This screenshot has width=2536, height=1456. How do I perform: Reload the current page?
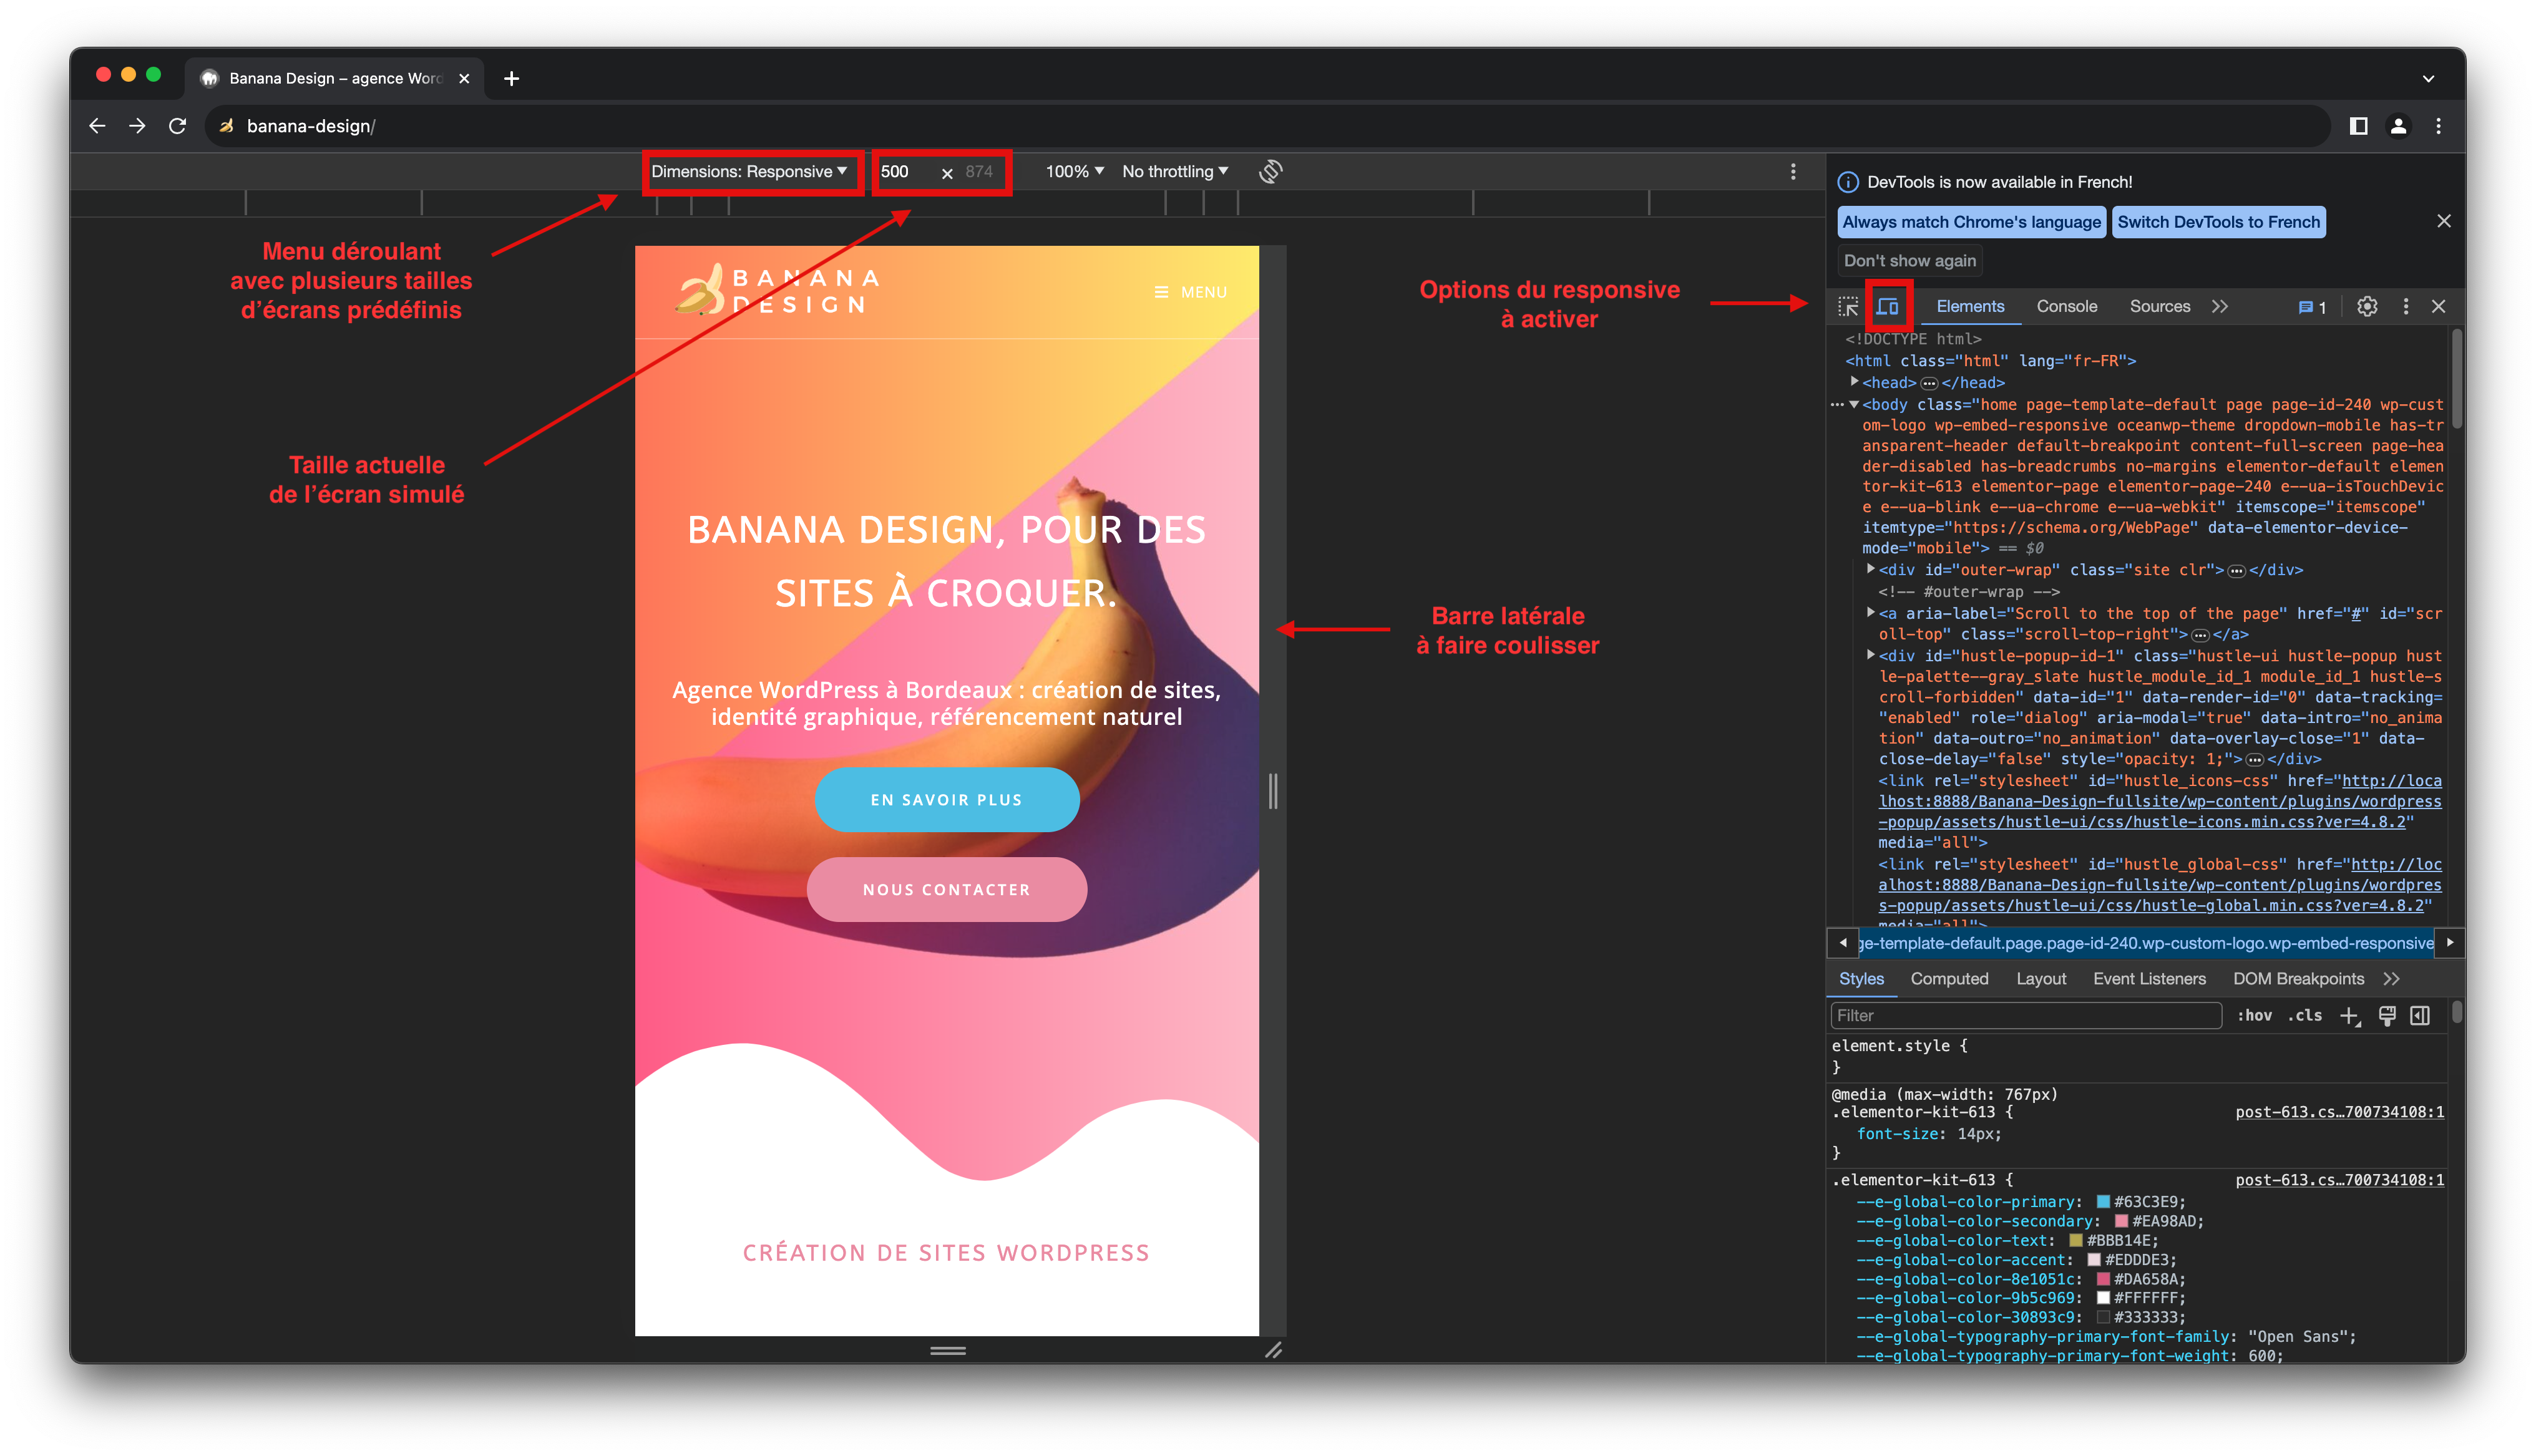tap(177, 126)
